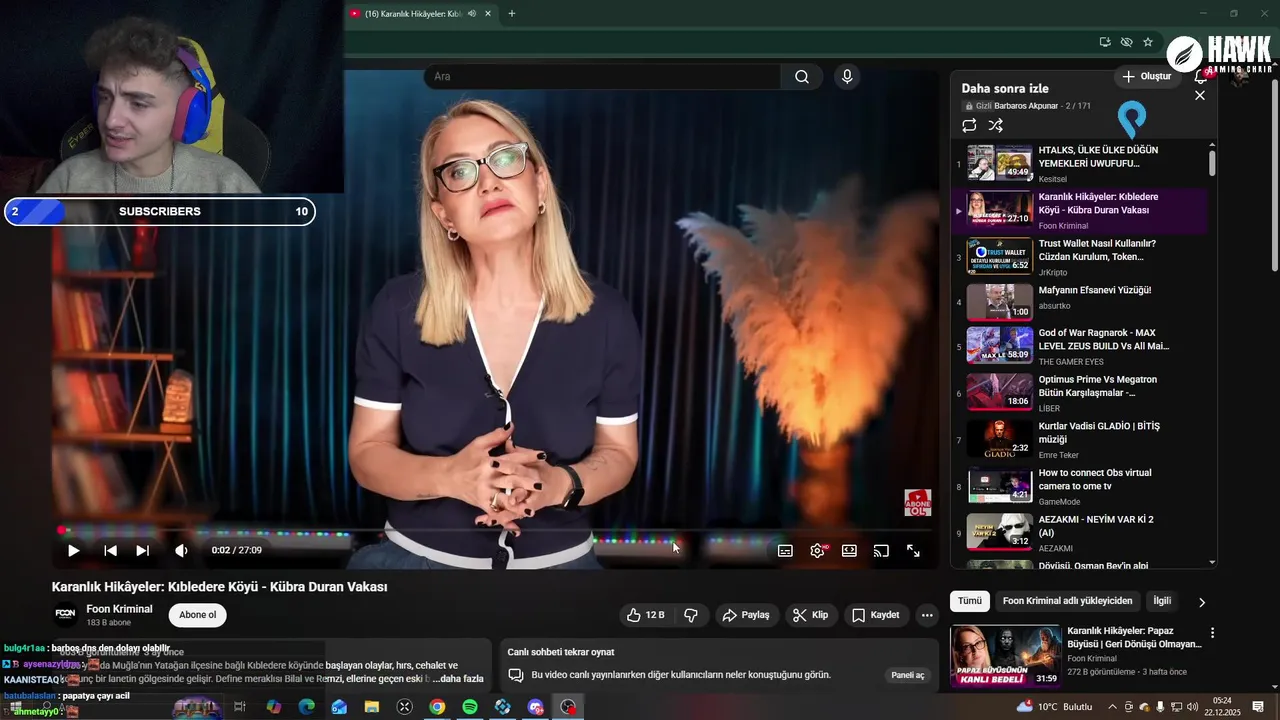
Task: Expand description with ...daha fazla
Action: (459, 679)
